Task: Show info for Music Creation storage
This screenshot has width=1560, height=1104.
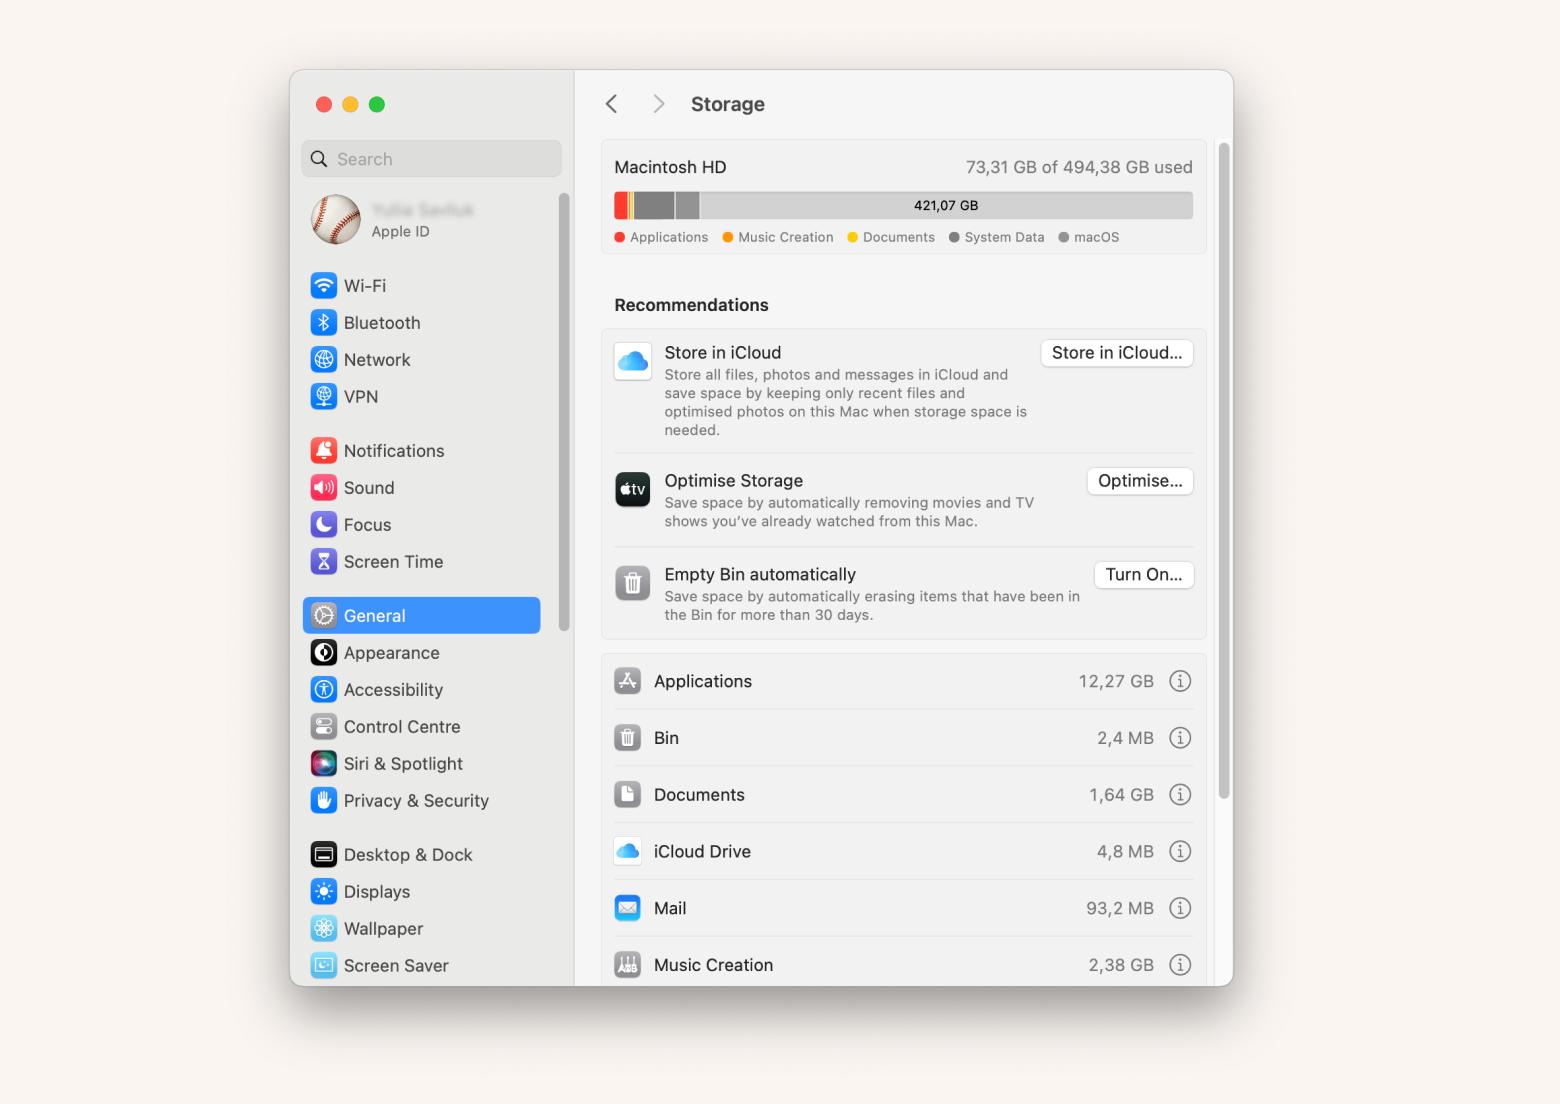Action: pos(1180,964)
